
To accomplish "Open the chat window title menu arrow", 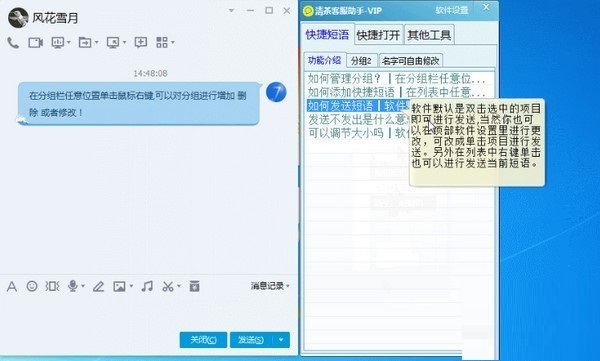I will tap(231, 11).
